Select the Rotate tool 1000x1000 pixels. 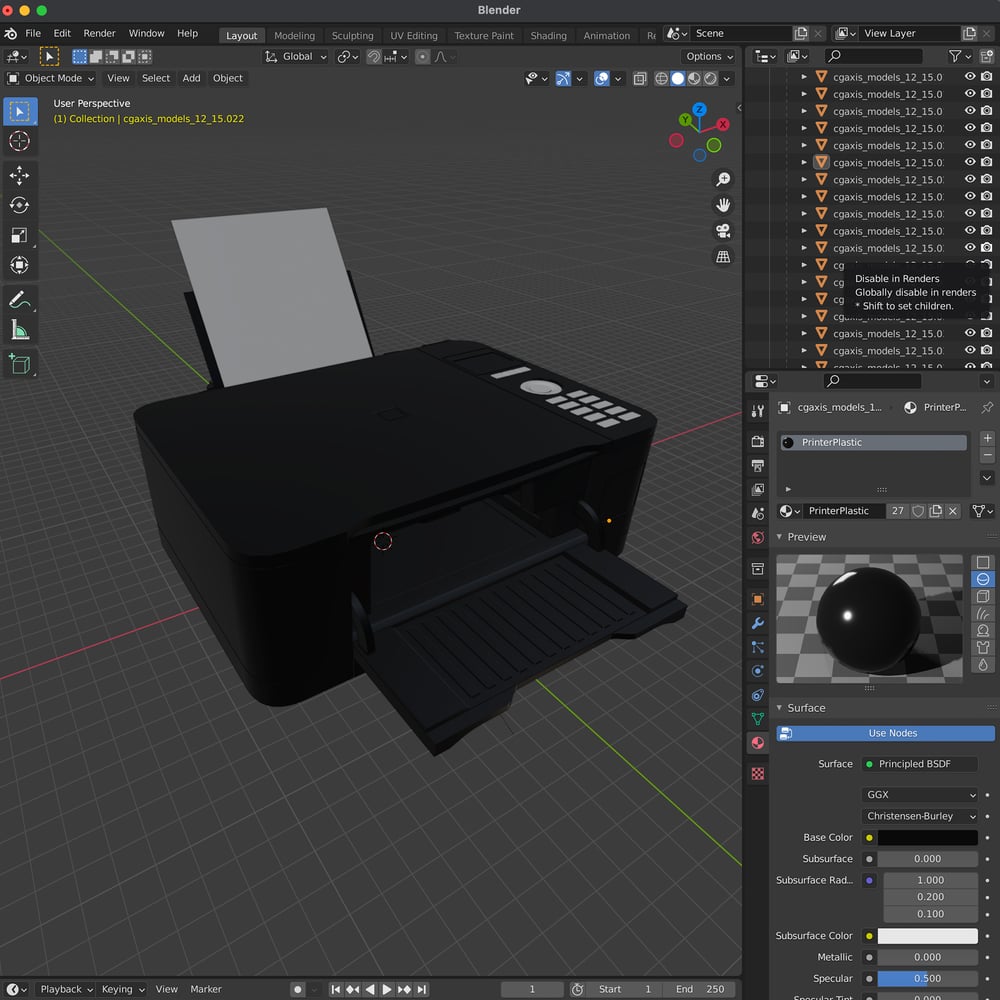point(20,205)
